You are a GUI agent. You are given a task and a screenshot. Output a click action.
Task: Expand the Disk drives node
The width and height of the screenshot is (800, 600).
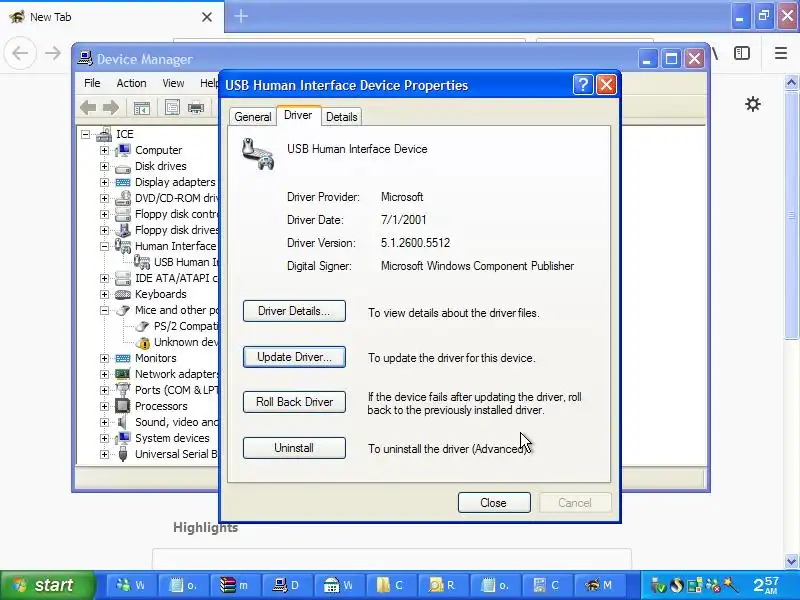click(x=105, y=166)
